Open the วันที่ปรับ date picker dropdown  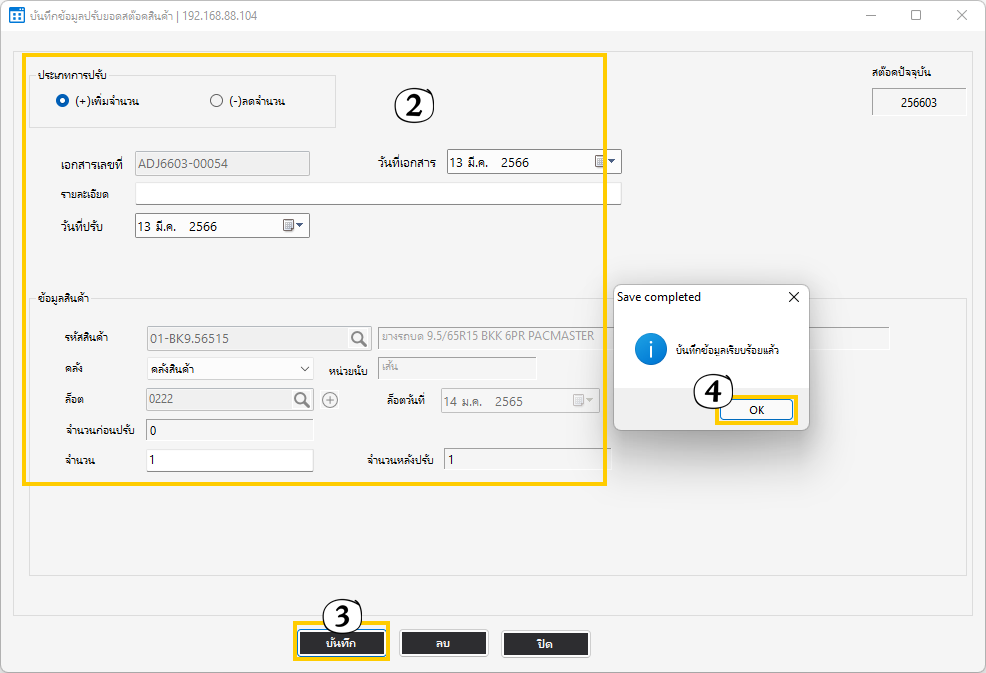pyautogui.click(x=294, y=226)
